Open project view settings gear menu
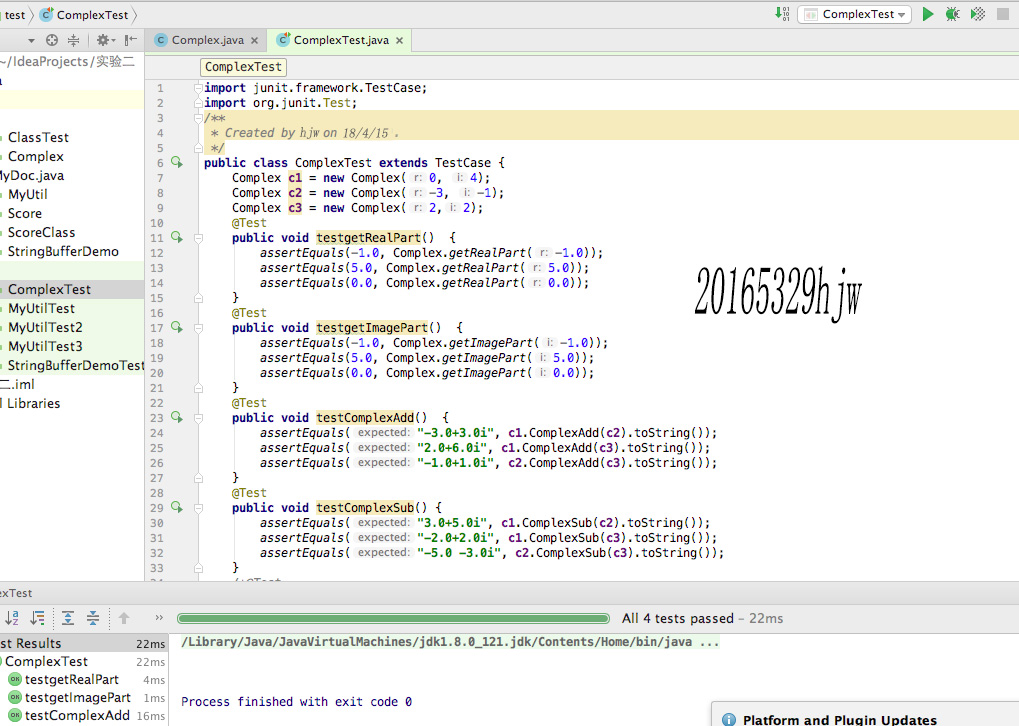Image resolution: width=1019 pixels, height=726 pixels. coord(103,40)
